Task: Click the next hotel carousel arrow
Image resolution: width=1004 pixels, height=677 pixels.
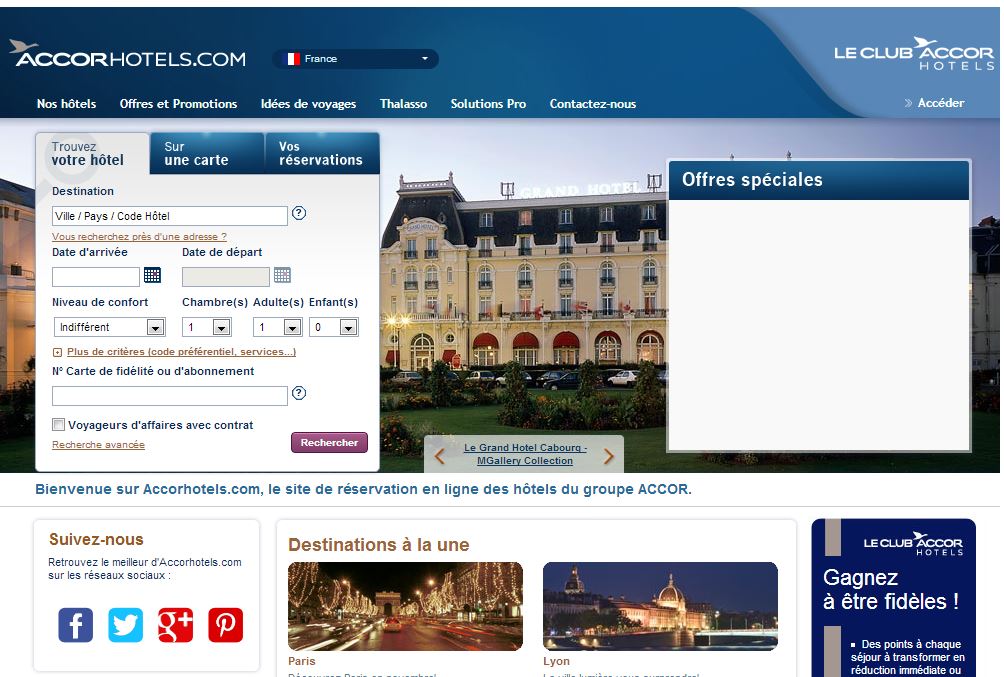Action: pyautogui.click(x=609, y=455)
